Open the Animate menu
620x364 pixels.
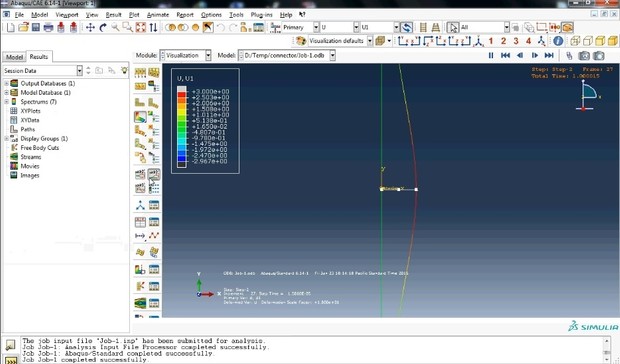tap(158, 15)
